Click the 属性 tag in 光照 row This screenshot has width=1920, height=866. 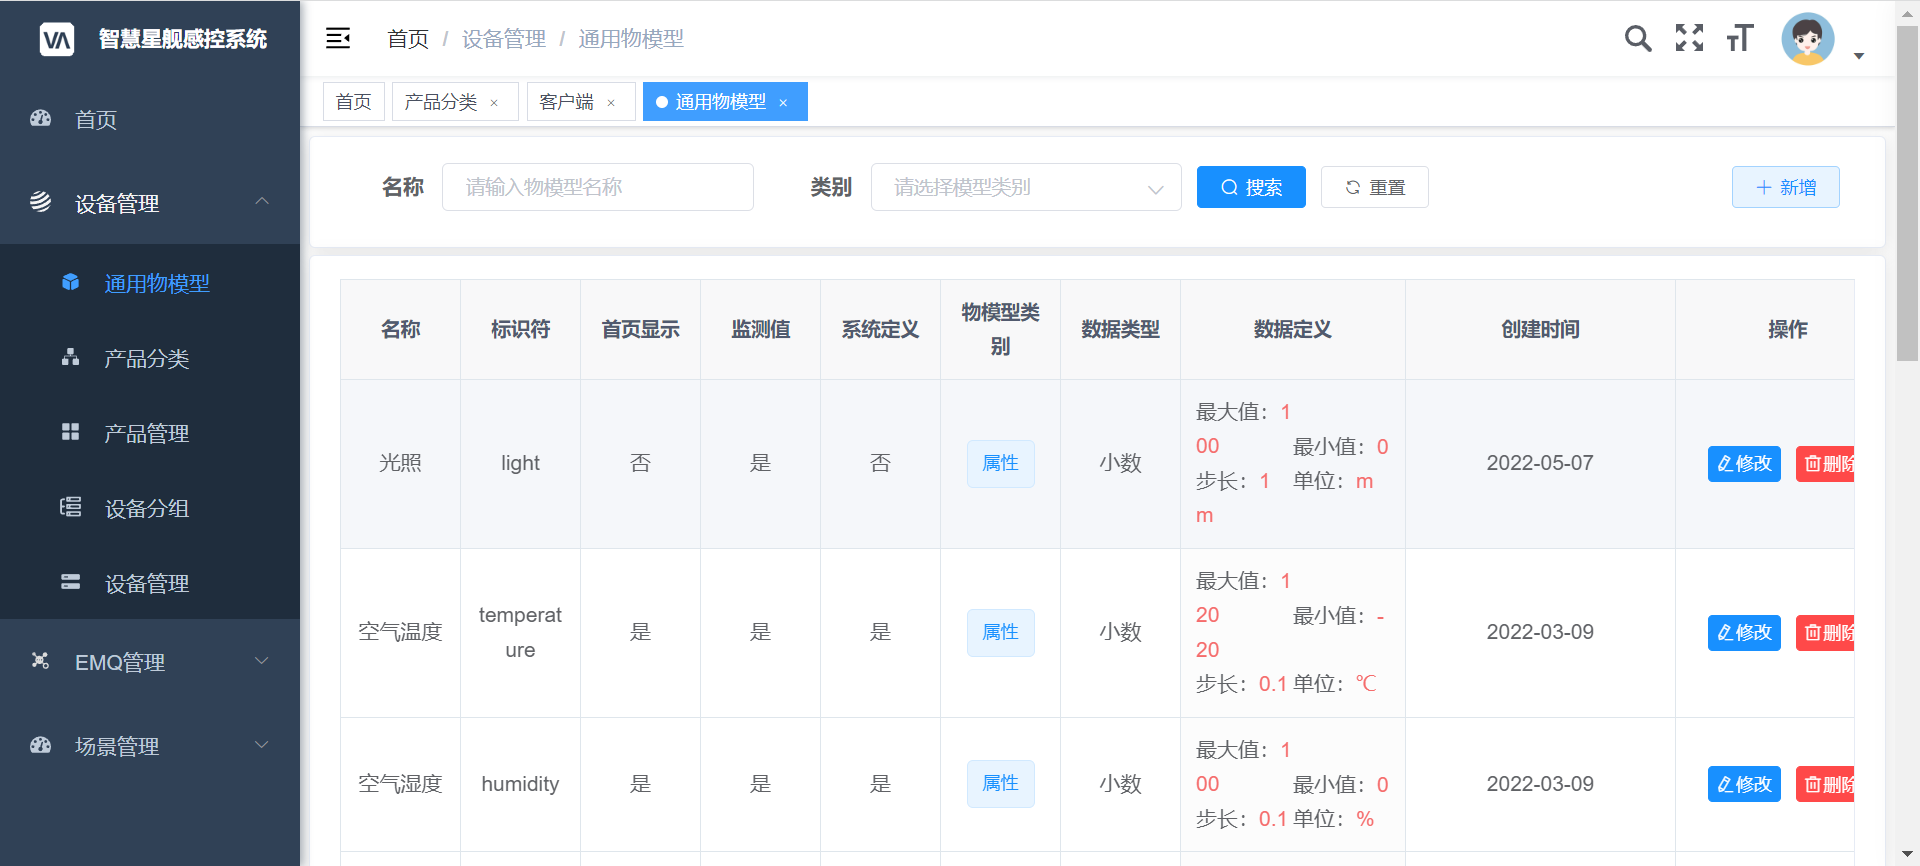(1000, 464)
